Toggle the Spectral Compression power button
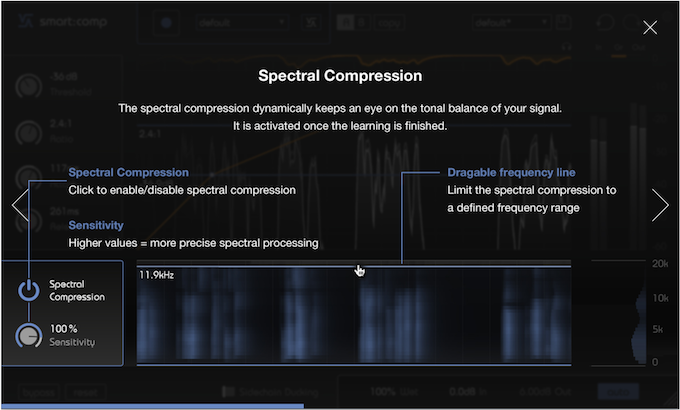680x410 pixels. point(29,290)
